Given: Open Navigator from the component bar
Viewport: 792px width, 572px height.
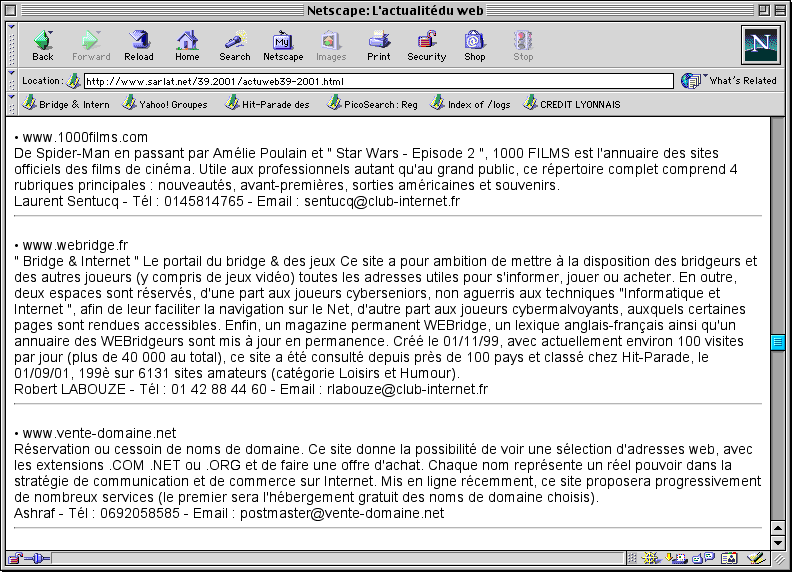Looking at the screenshot, I should pos(651,558).
